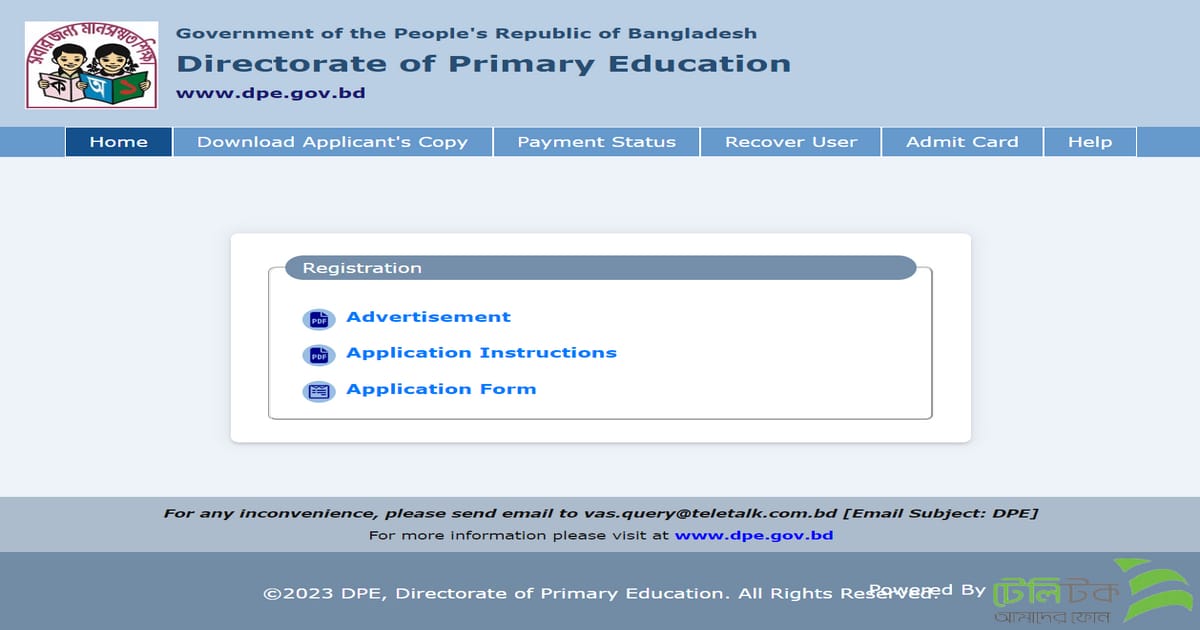Open Download Applicant's Copy page

[x=332, y=142]
